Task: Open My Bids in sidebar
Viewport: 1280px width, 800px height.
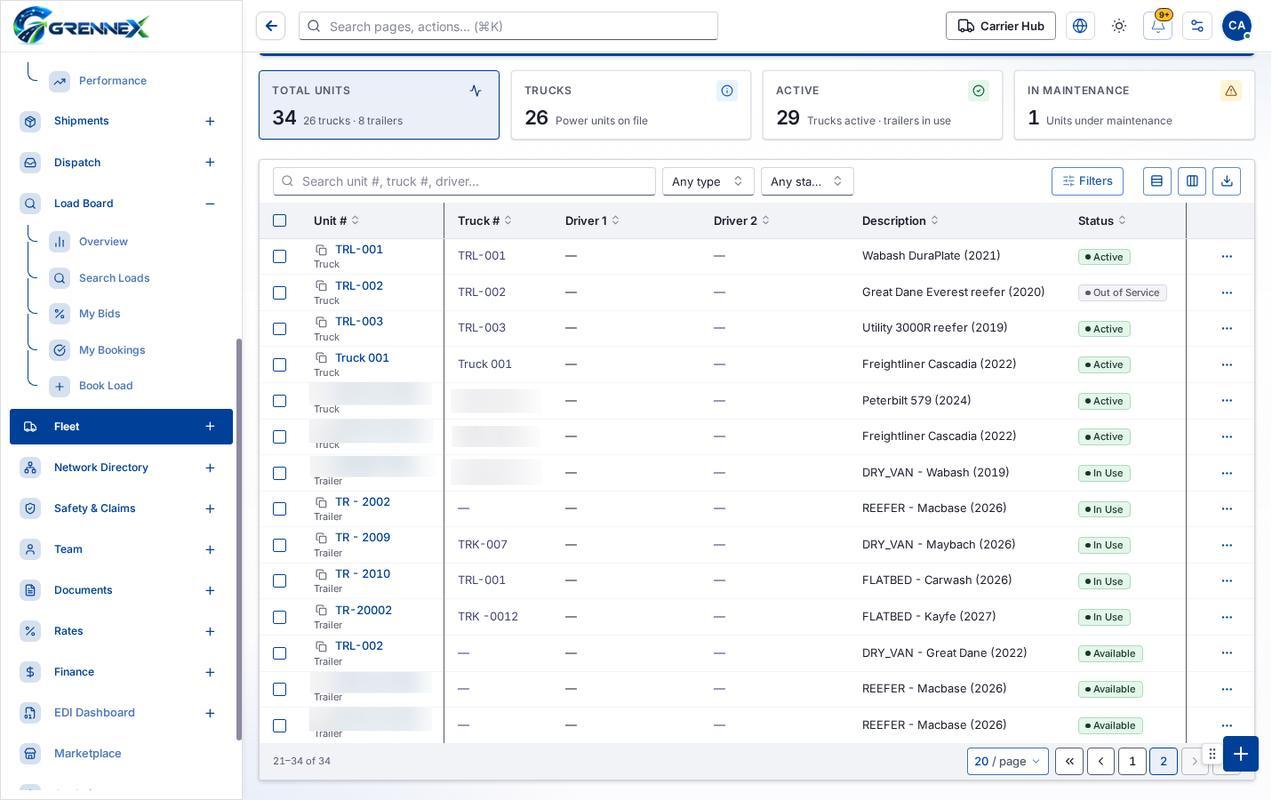Action: click(x=99, y=314)
